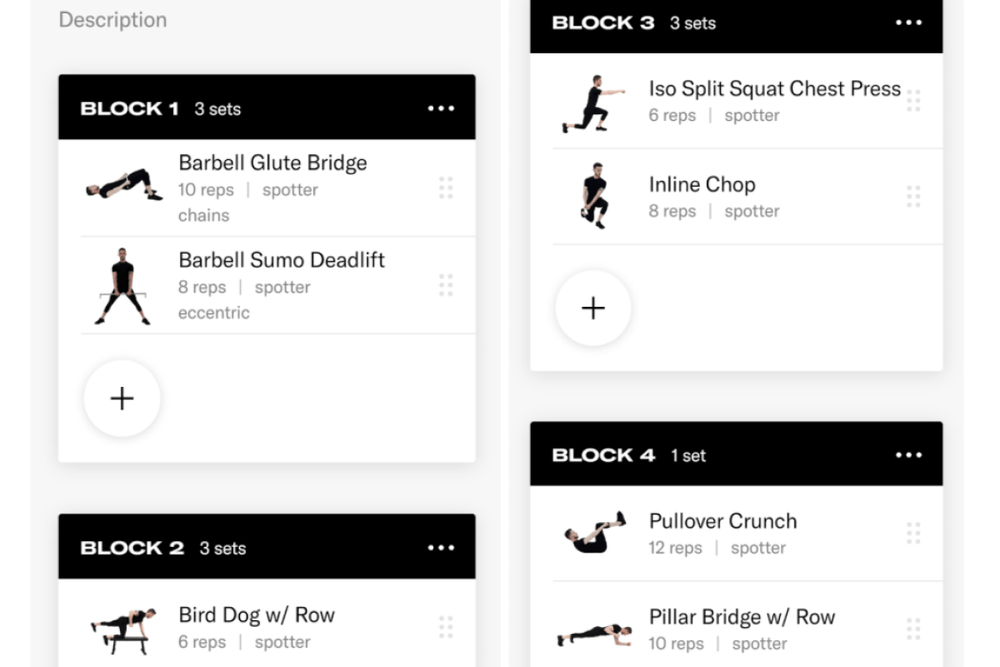The width and height of the screenshot is (1000, 667).
Task: Toggle the chains modifier on Barbell Glute Bridge
Action: (204, 215)
